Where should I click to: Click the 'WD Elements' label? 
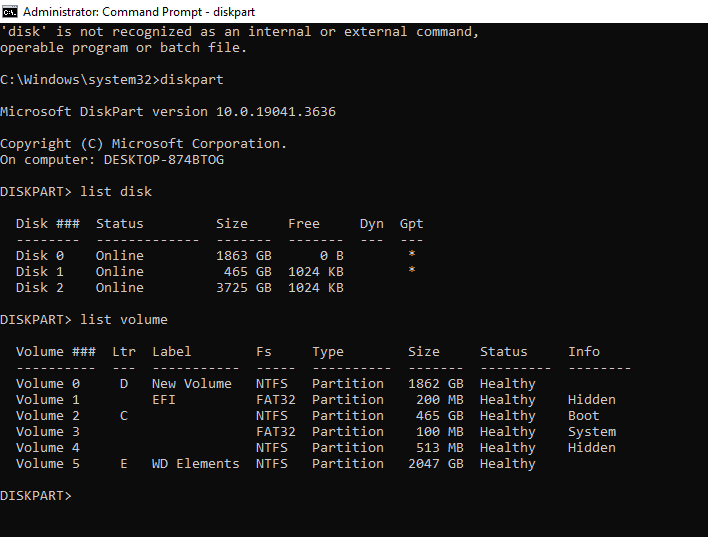(196, 464)
